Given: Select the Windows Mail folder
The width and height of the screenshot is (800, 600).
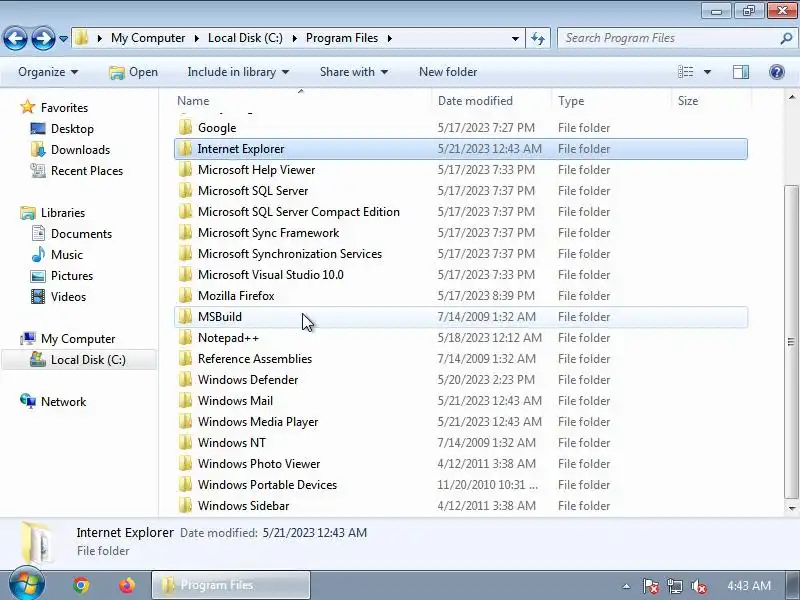Looking at the screenshot, I should pos(461,401).
